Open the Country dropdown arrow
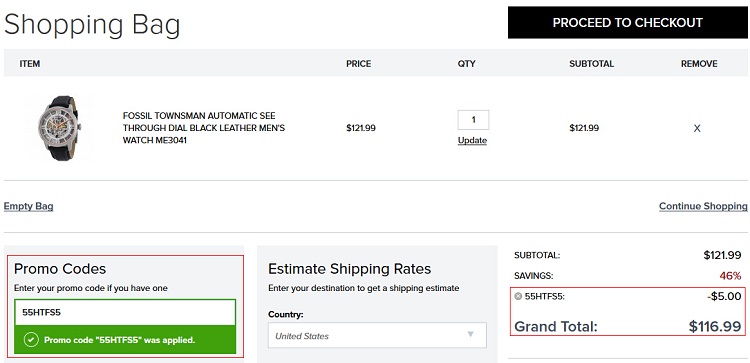The width and height of the screenshot is (750, 363). point(471,334)
